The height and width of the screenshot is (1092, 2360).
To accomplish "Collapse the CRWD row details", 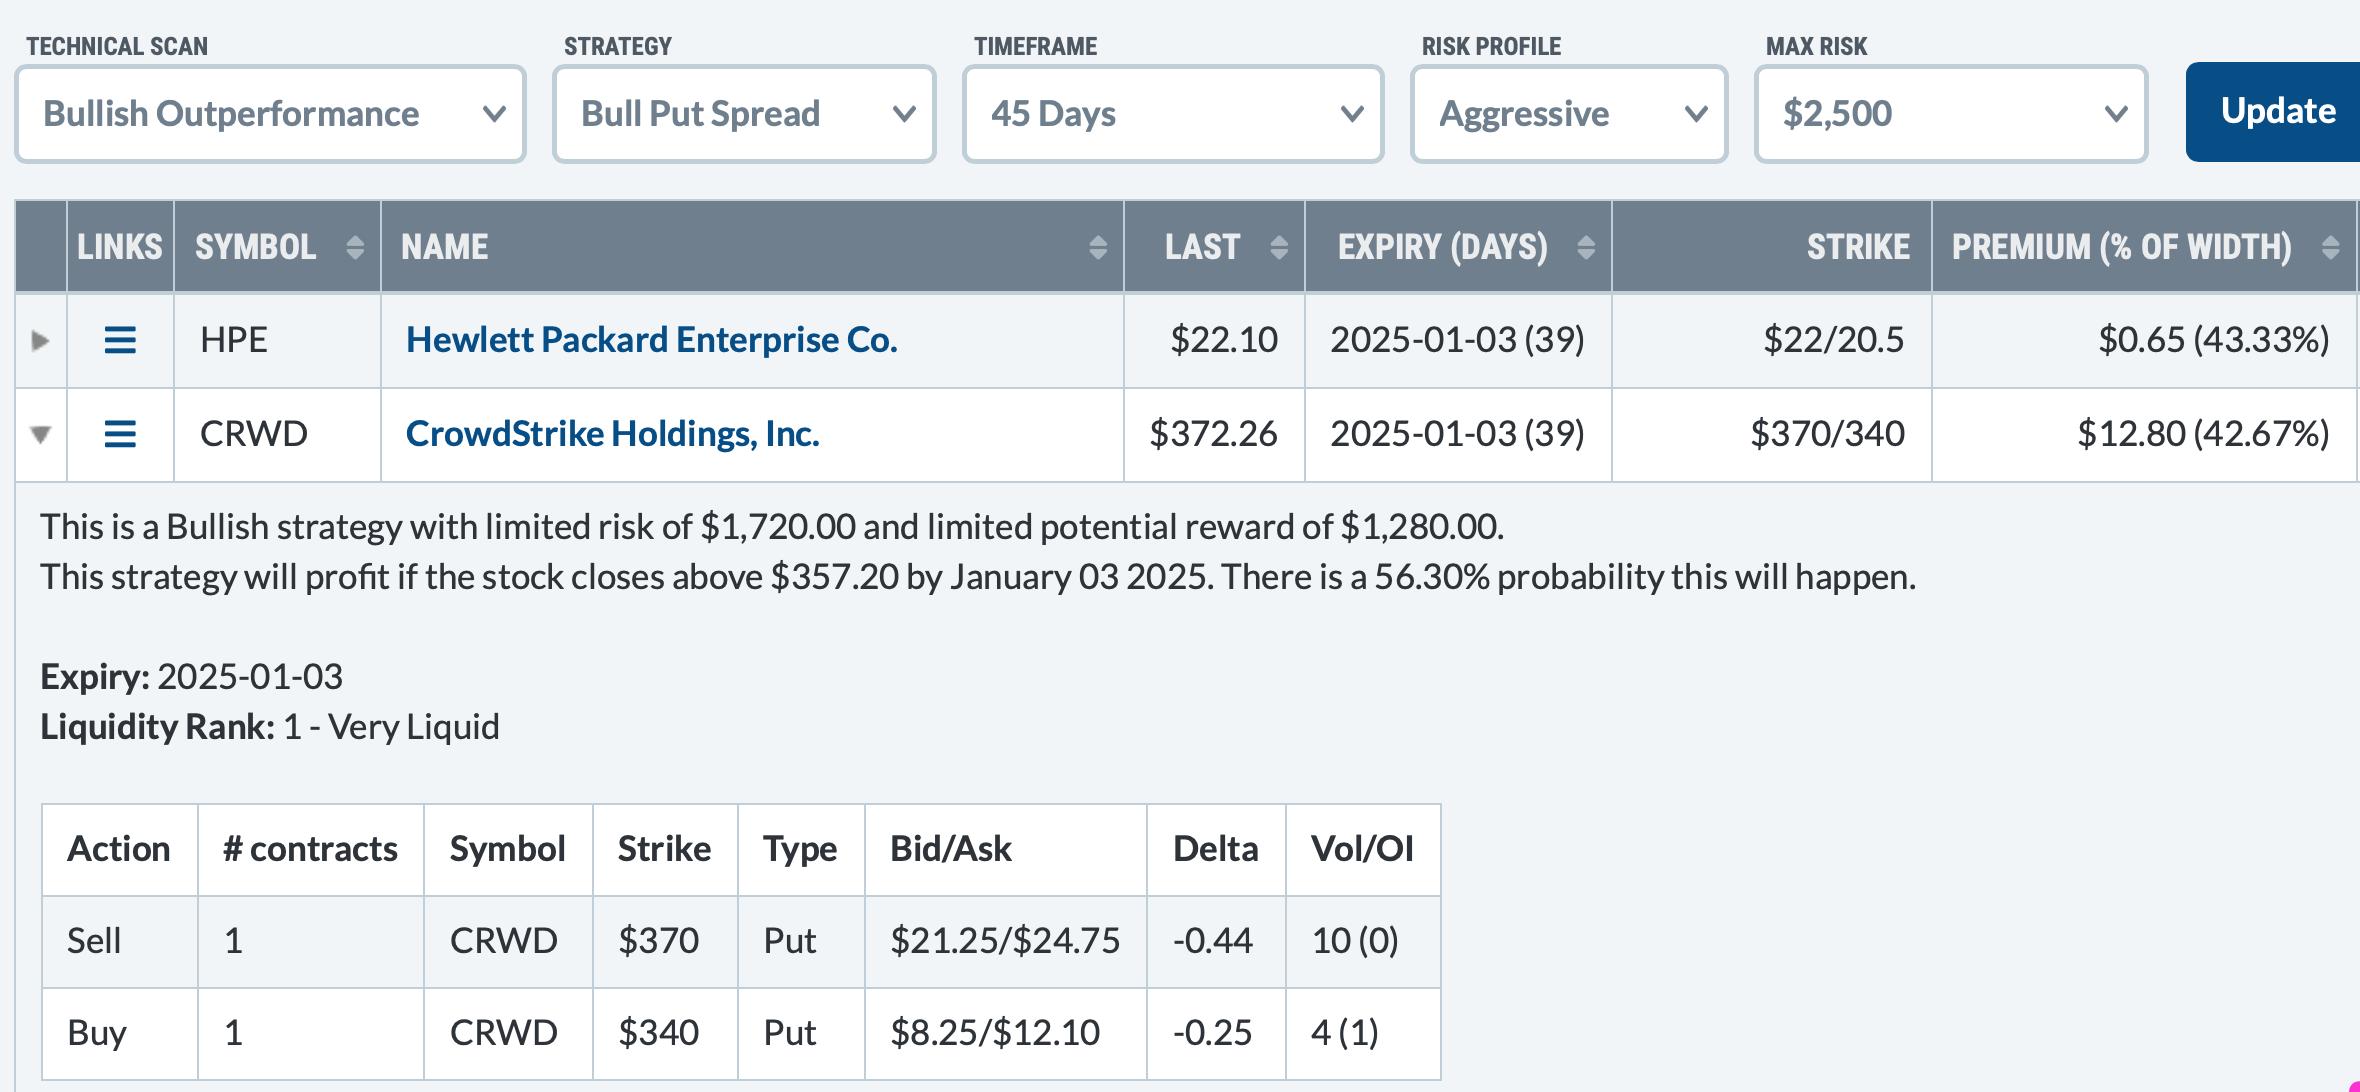I will [40, 434].
